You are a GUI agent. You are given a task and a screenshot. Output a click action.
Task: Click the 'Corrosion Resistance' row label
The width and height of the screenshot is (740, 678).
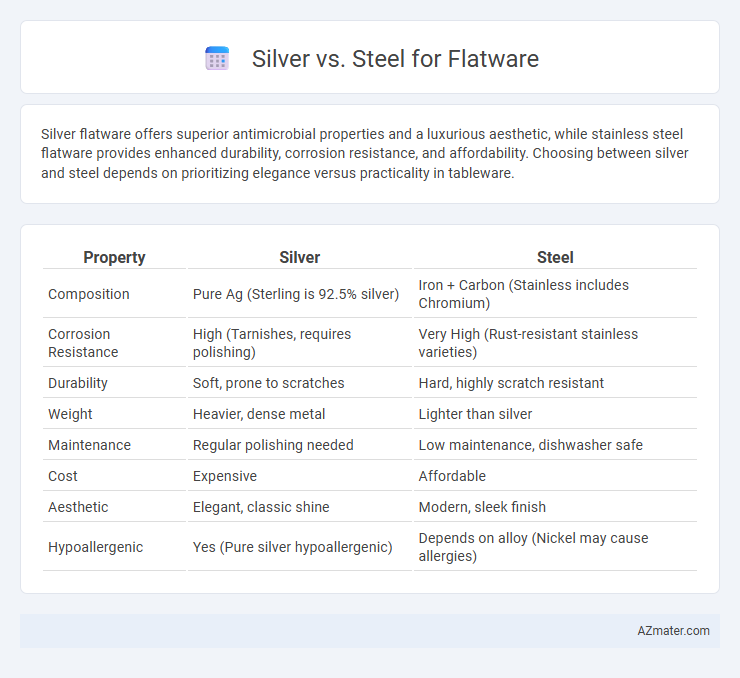[83, 343]
